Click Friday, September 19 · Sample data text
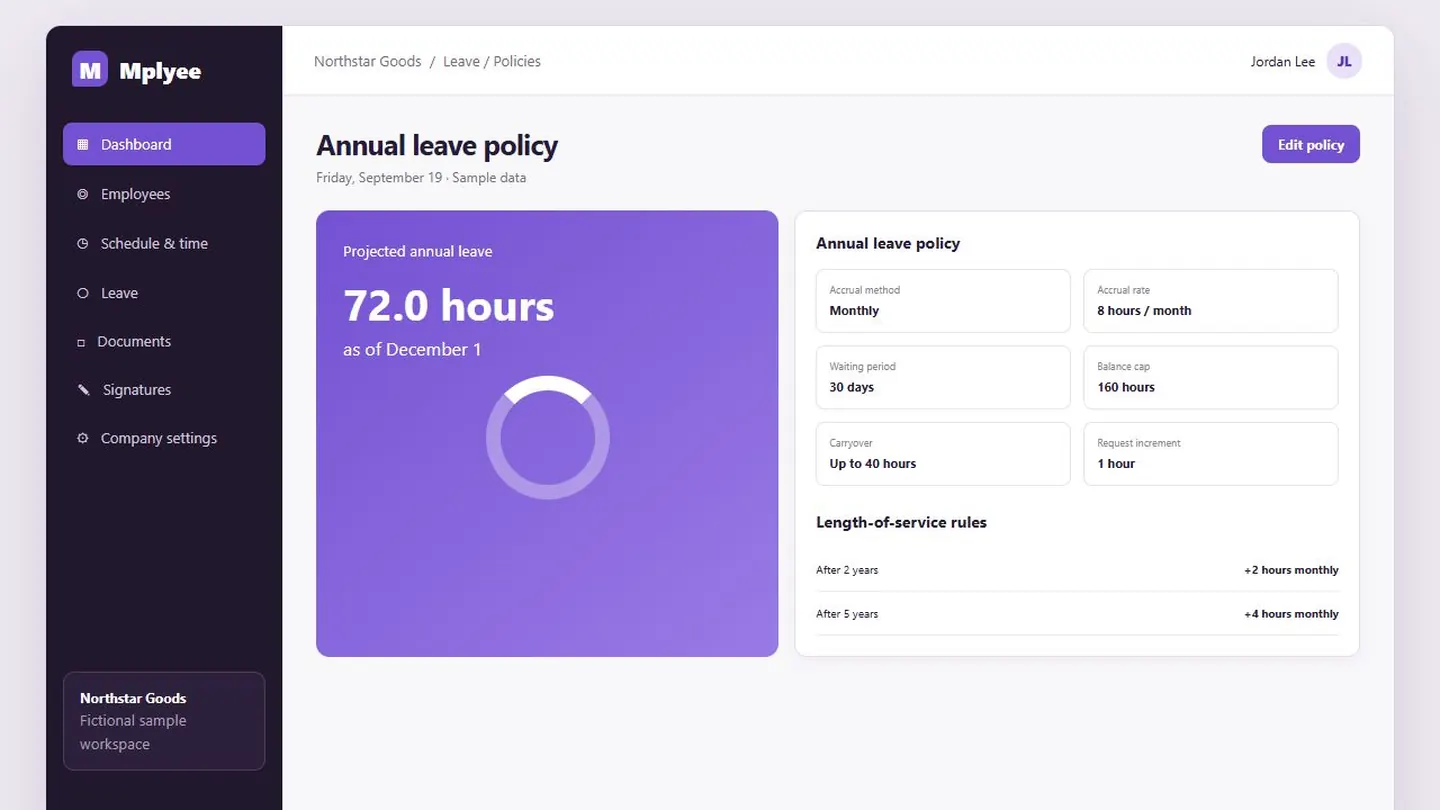Viewport: 1440px width, 810px height. coord(421,178)
